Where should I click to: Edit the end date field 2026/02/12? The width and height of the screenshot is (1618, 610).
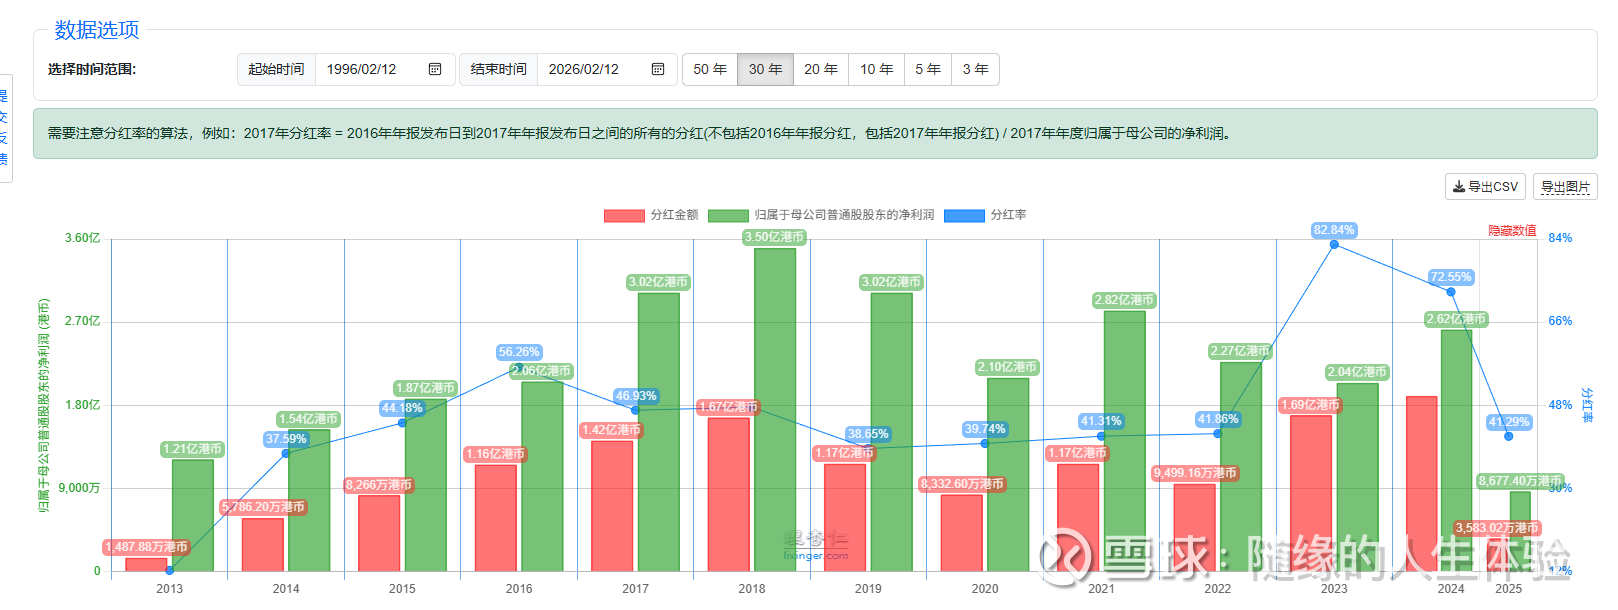(608, 69)
